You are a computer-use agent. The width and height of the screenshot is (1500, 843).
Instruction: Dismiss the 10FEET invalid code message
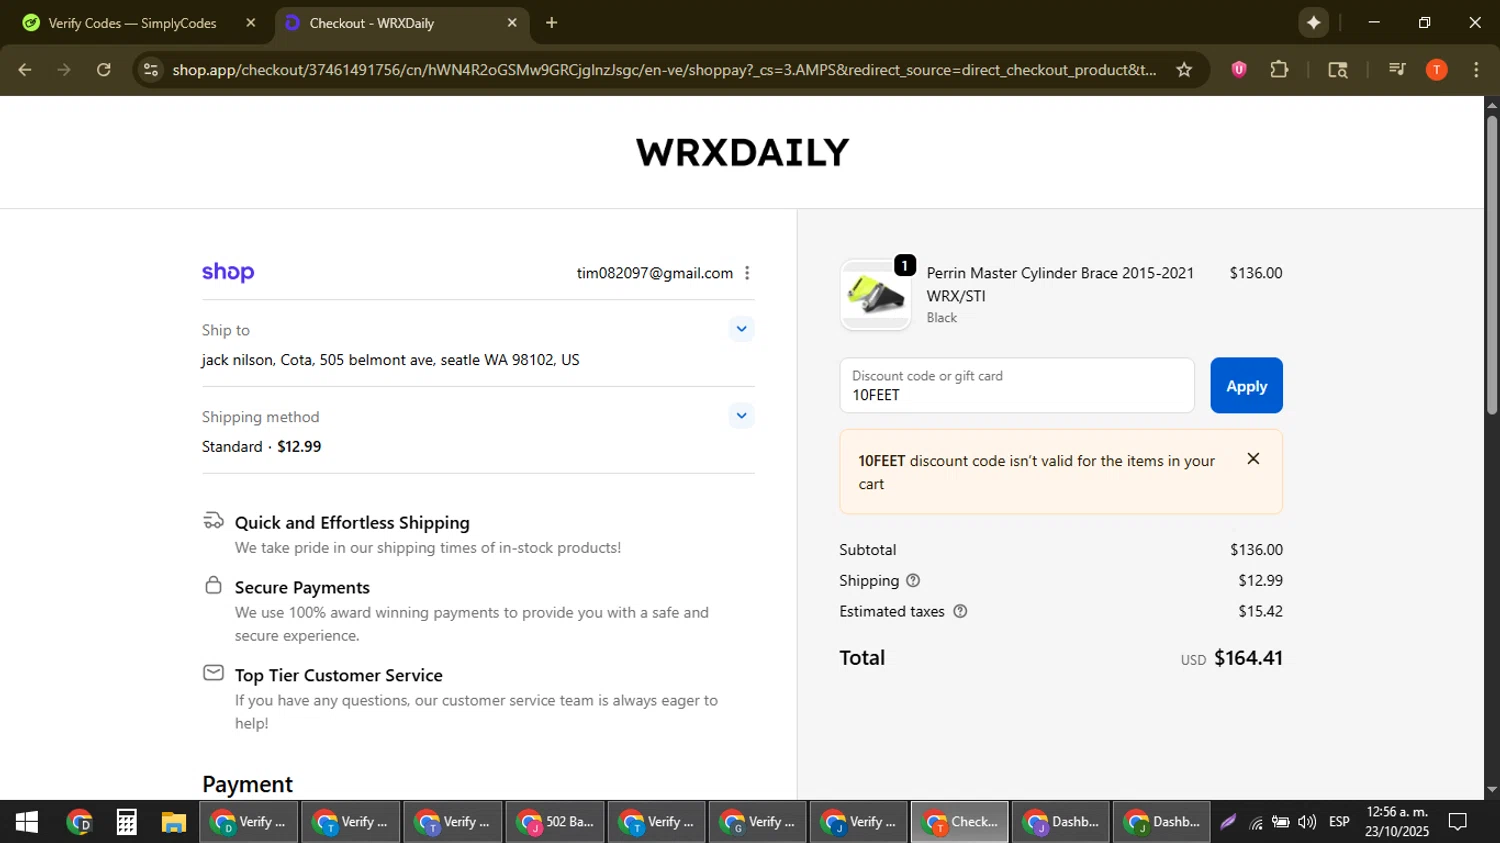coord(1253,459)
